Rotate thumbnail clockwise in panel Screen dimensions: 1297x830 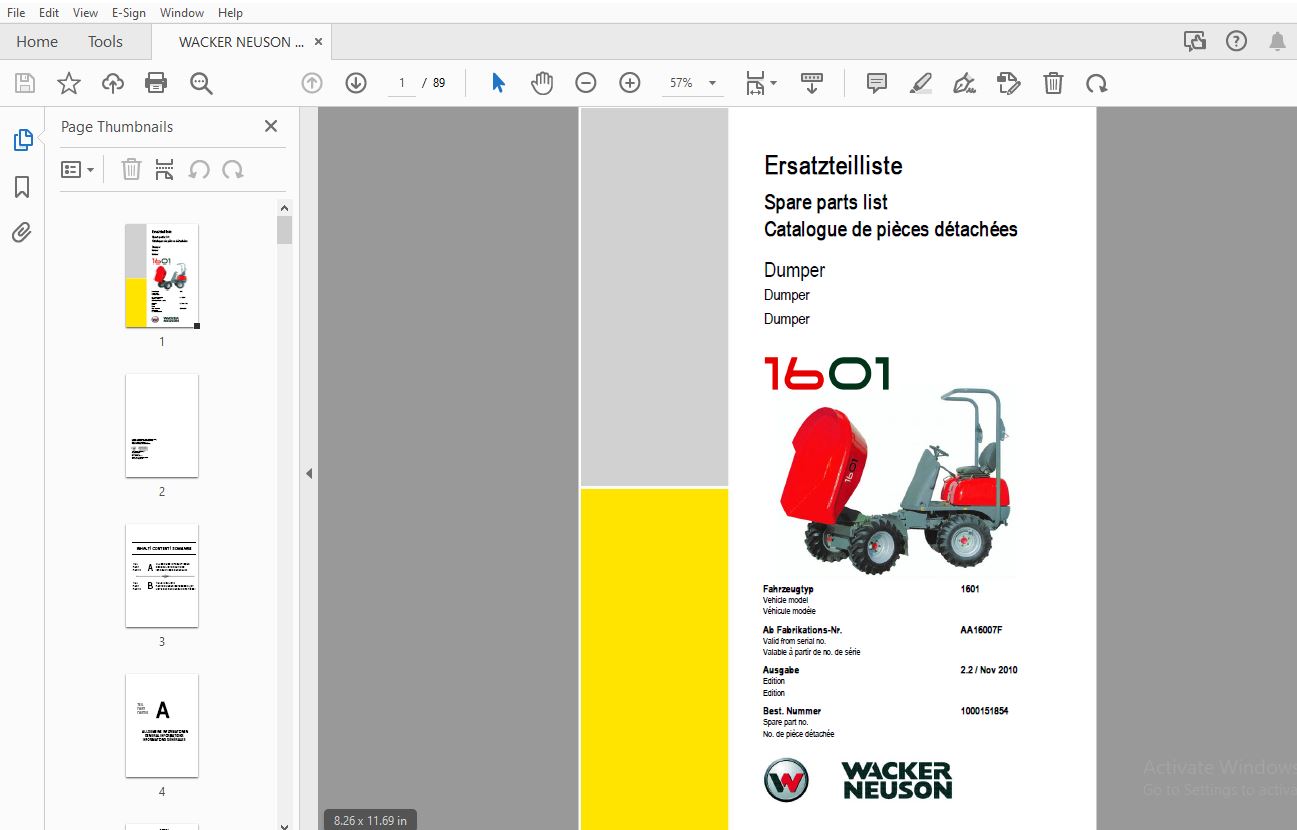click(233, 169)
